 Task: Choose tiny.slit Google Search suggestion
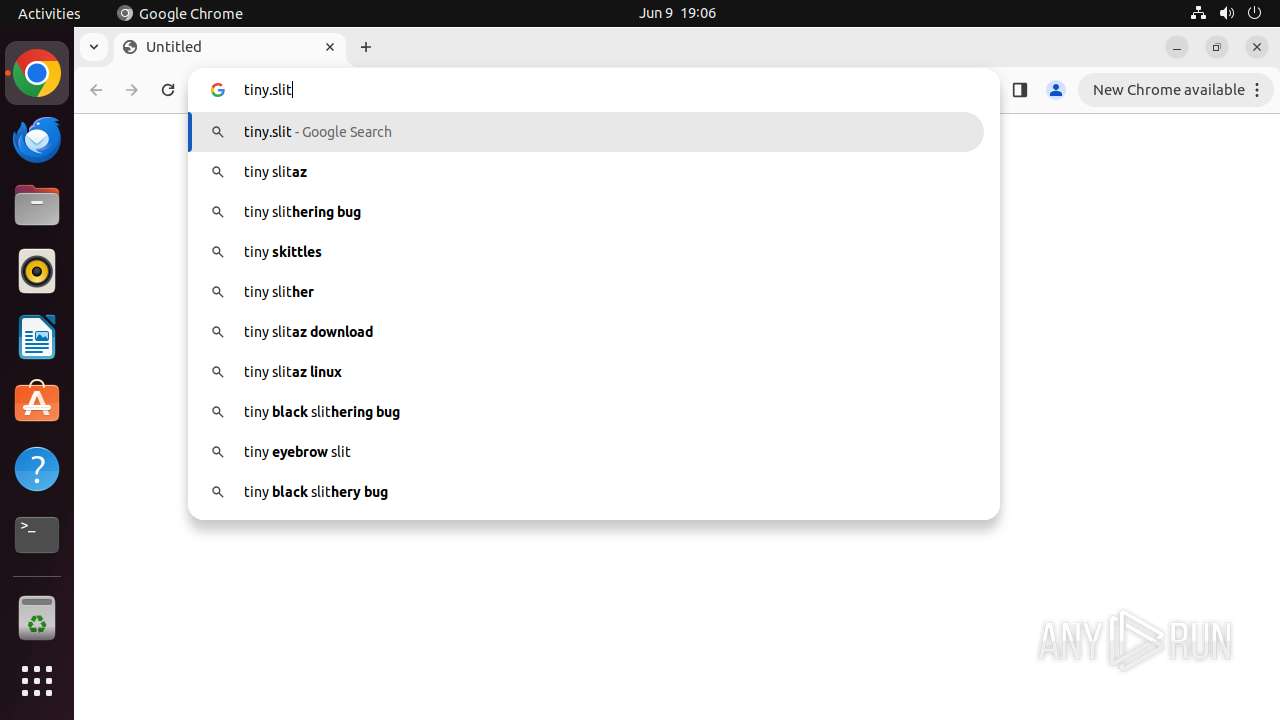586,132
